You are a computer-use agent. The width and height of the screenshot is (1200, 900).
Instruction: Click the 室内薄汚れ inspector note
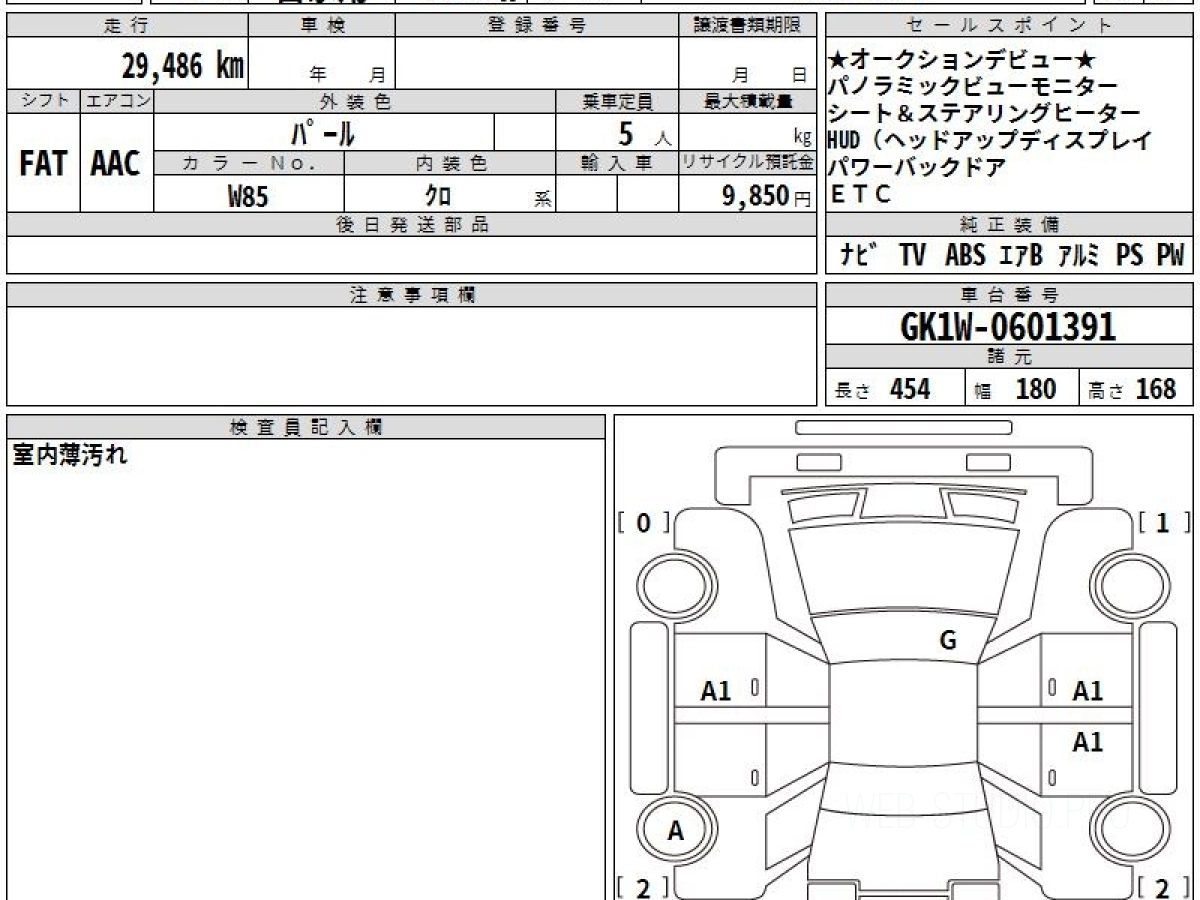pos(70,457)
